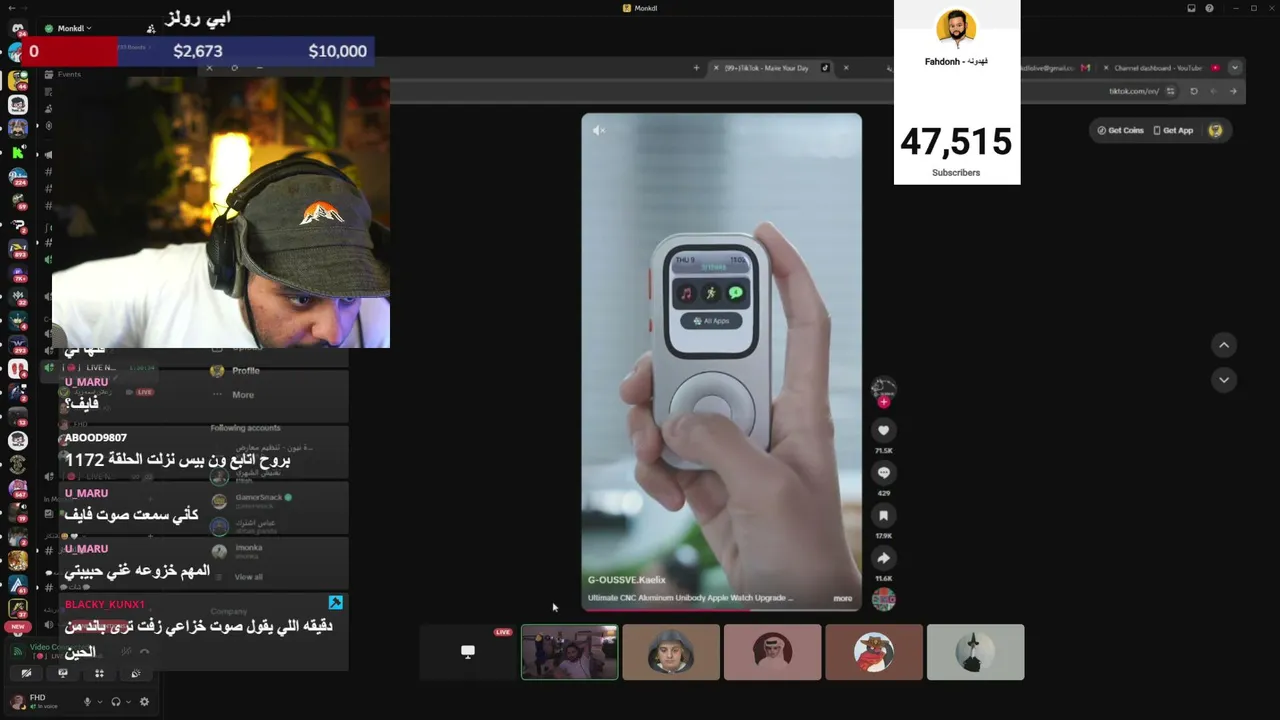Open Discord help in title bar
Viewport: 1280px width, 720px height.
(x=1210, y=8)
